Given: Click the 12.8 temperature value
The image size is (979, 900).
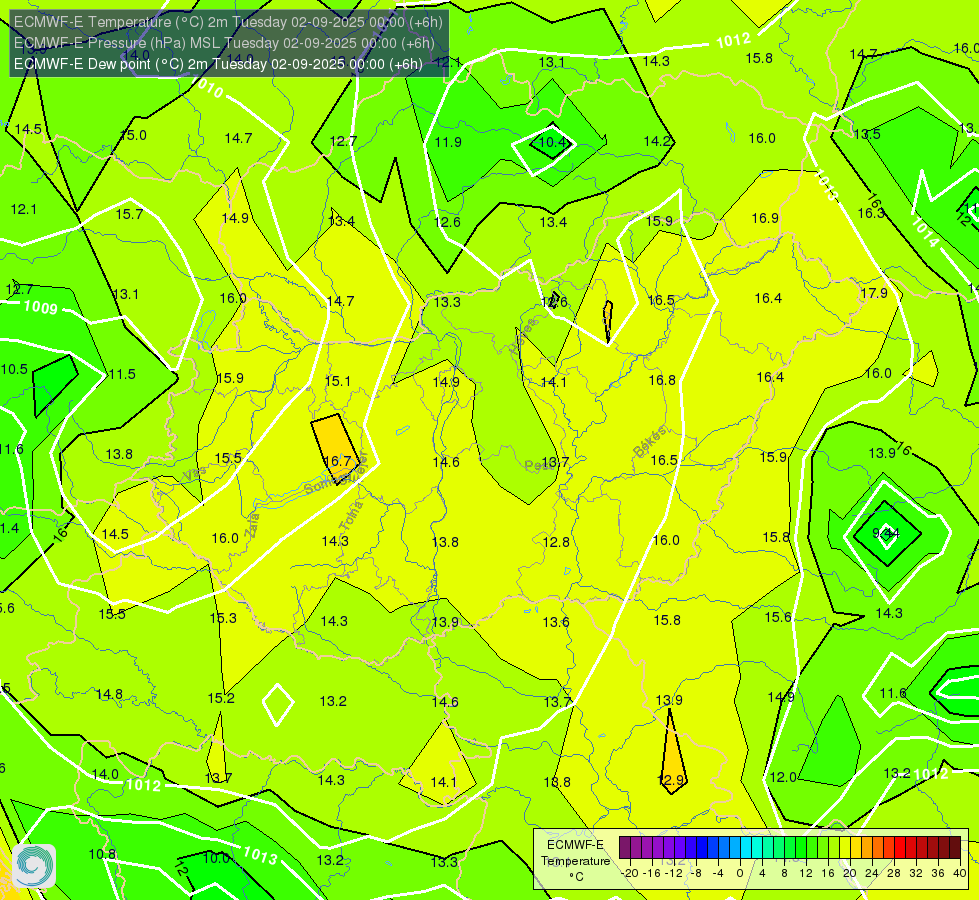Looking at the screenshot, I should click(x=556, y=542).
